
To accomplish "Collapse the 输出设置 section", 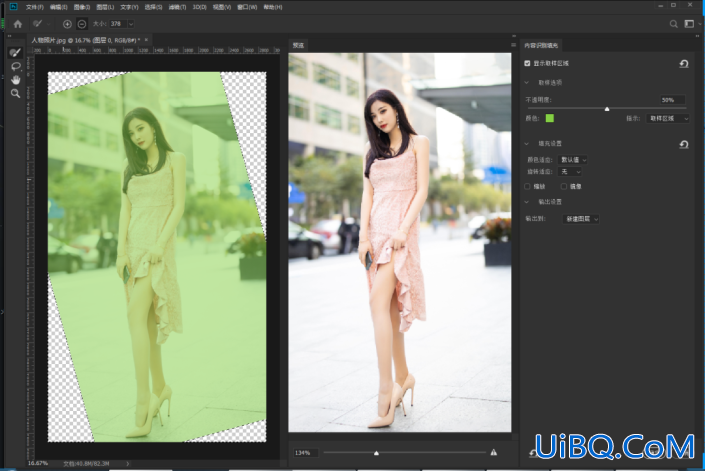I will coord(527,202).
